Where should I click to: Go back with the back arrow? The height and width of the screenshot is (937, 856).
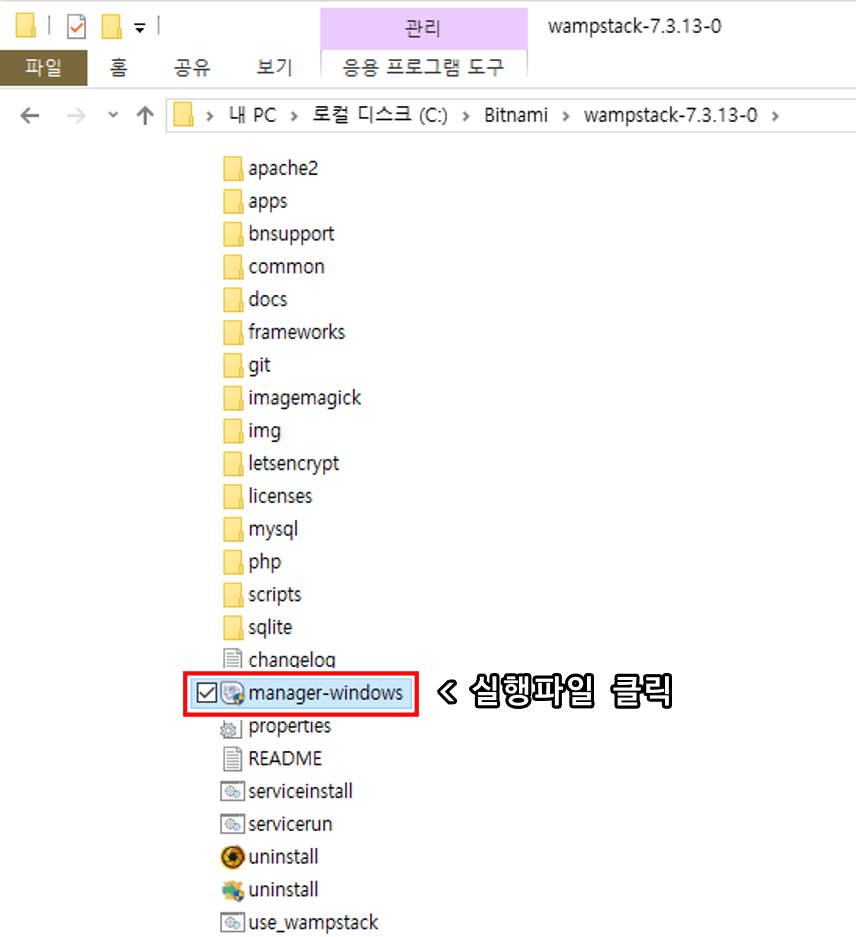pos(30,115)
